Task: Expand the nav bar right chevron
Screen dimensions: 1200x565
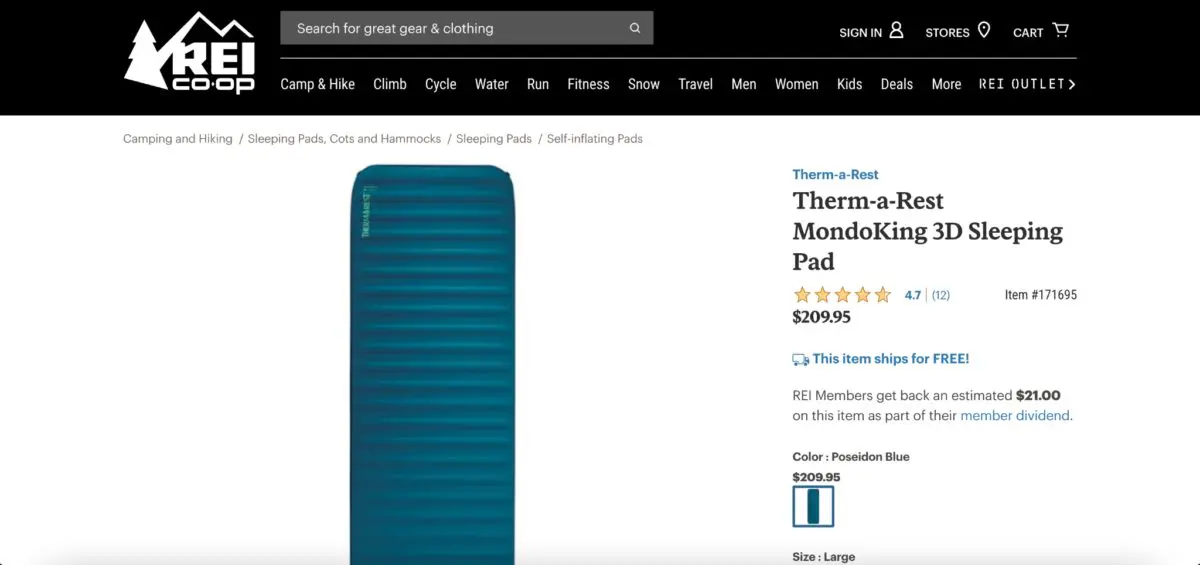Action: click(1072, 84)
